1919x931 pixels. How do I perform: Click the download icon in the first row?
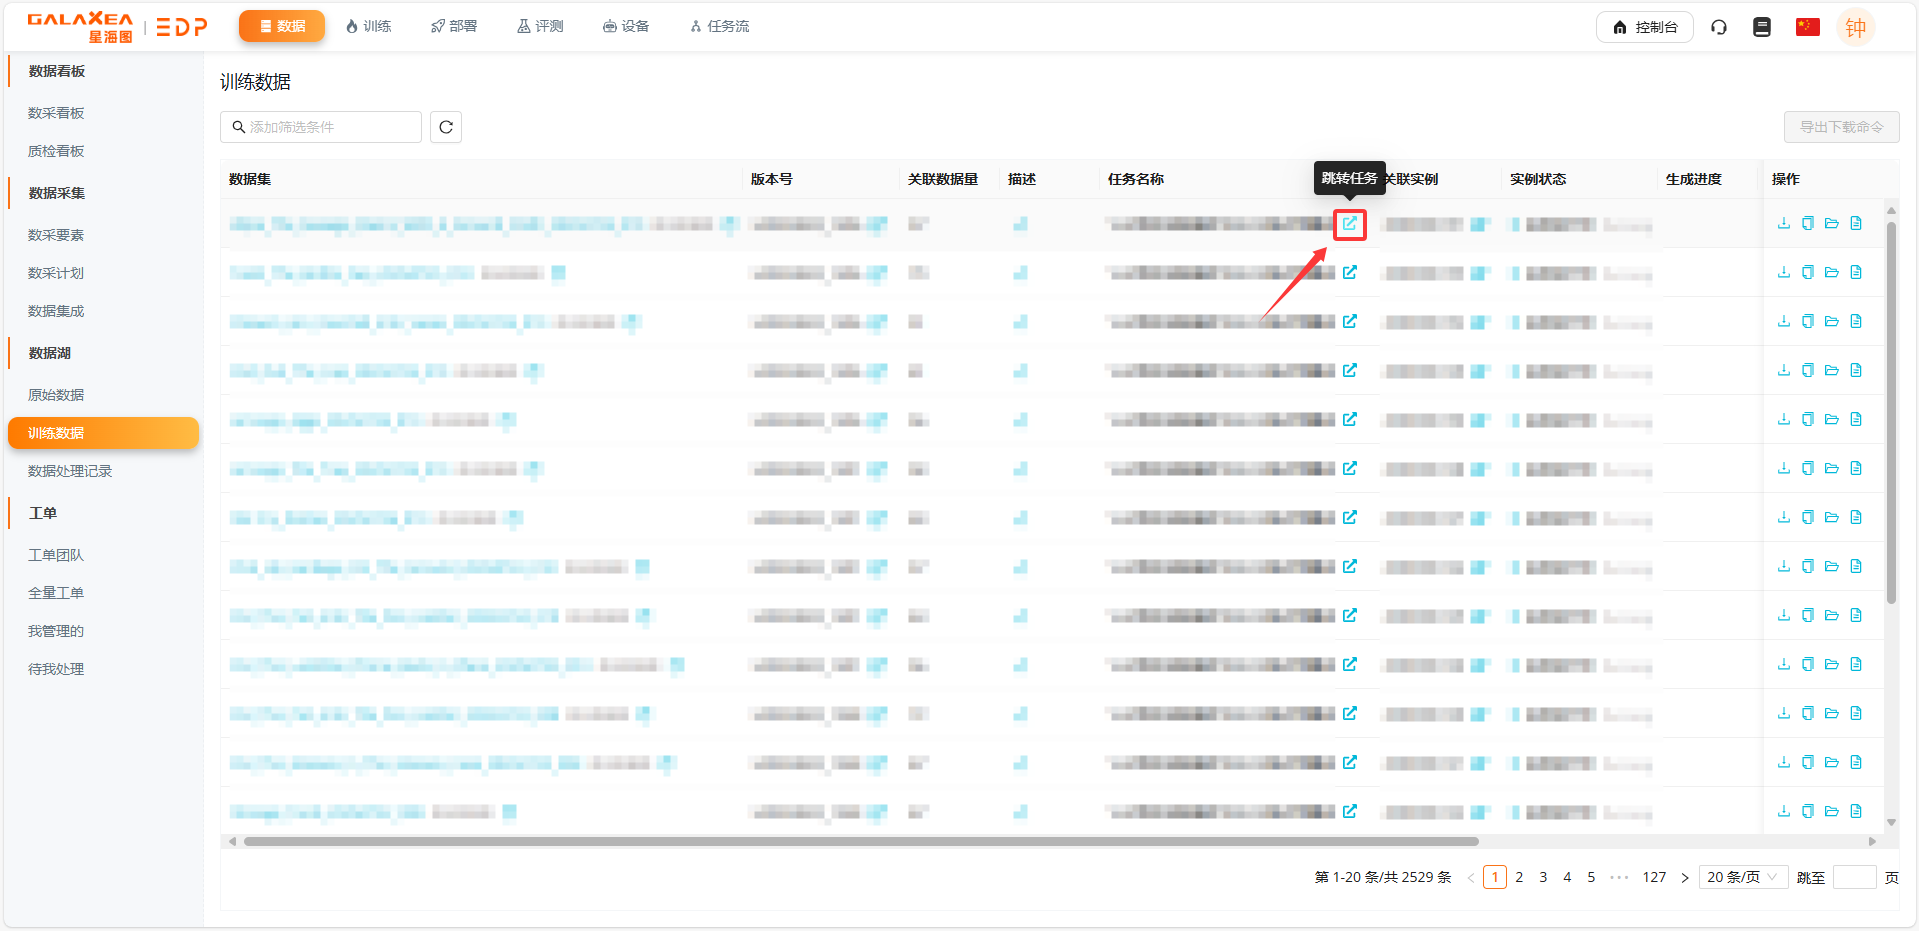point(1783,223)
